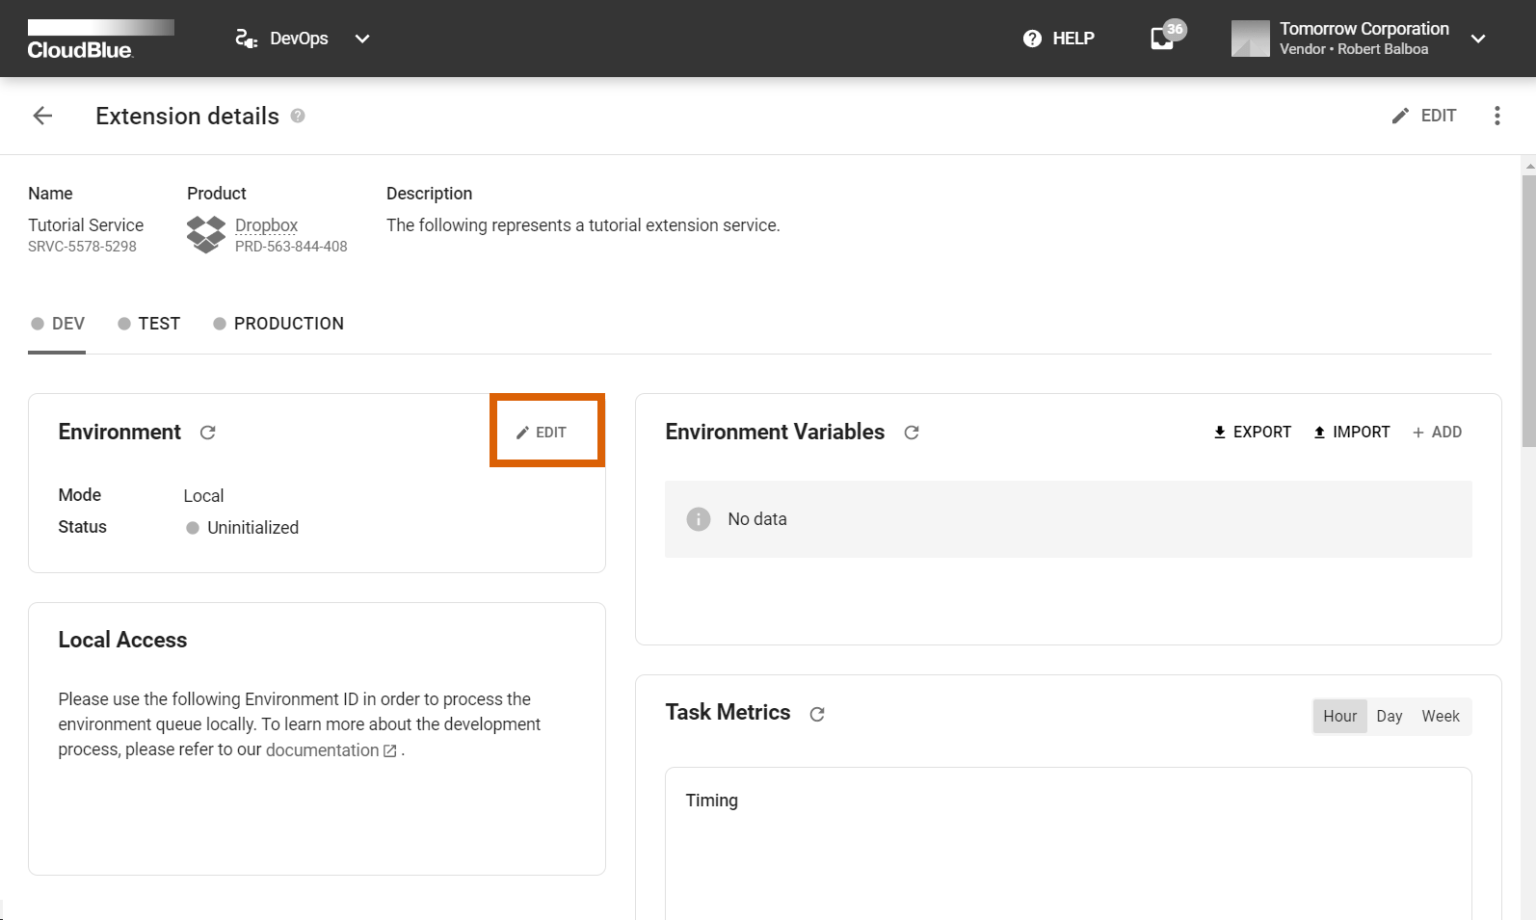Switch to the TEST environment tab
1536x920 pixels.
point(149,324)
